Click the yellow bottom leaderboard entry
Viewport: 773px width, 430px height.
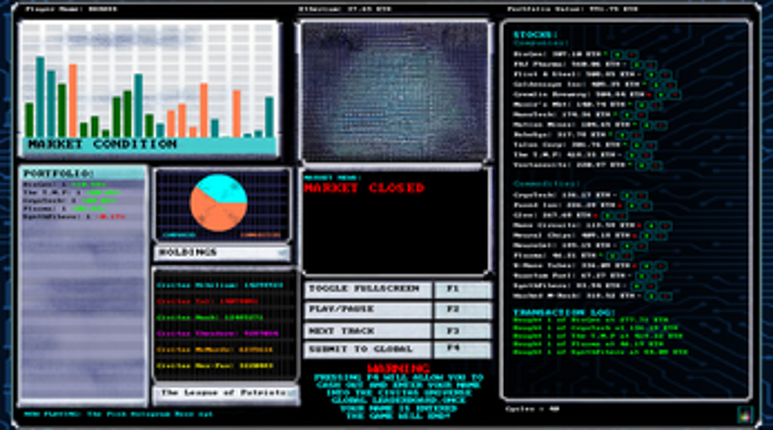coord(215,366)
